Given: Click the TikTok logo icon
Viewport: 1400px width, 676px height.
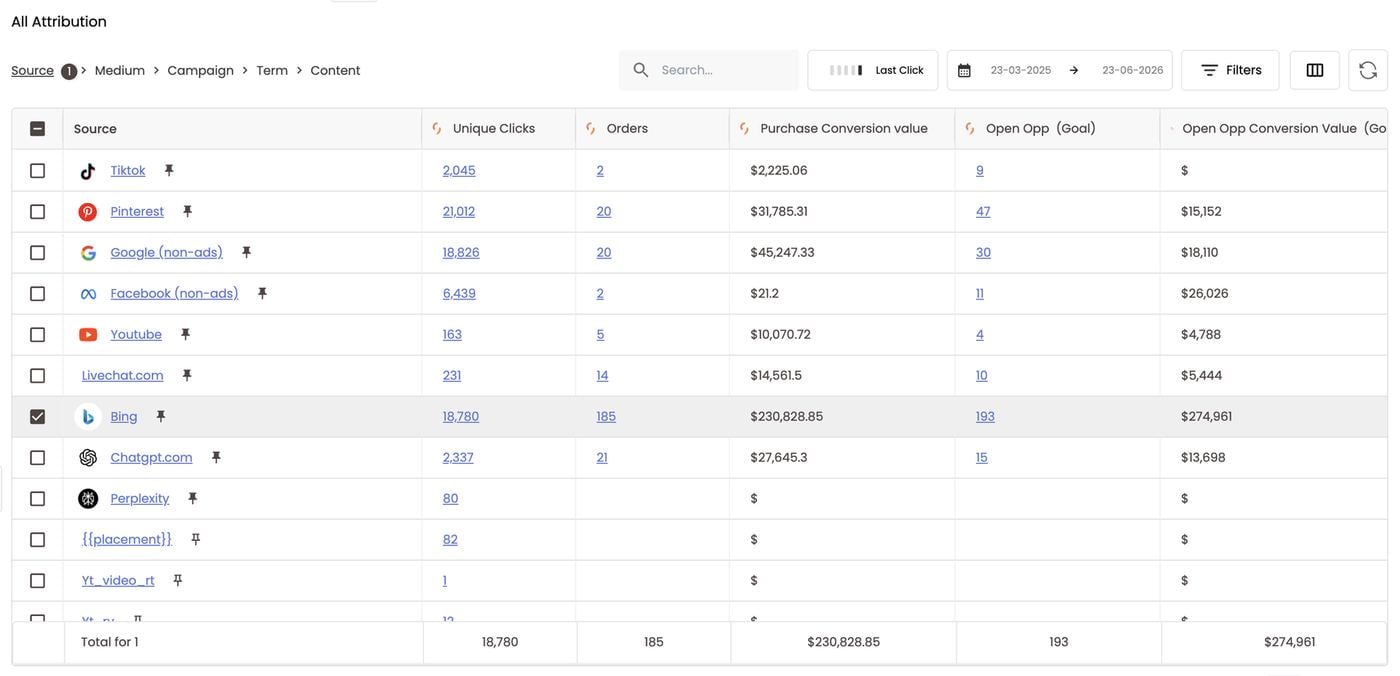Looking at the screenshot, I should tap(88, 171).
